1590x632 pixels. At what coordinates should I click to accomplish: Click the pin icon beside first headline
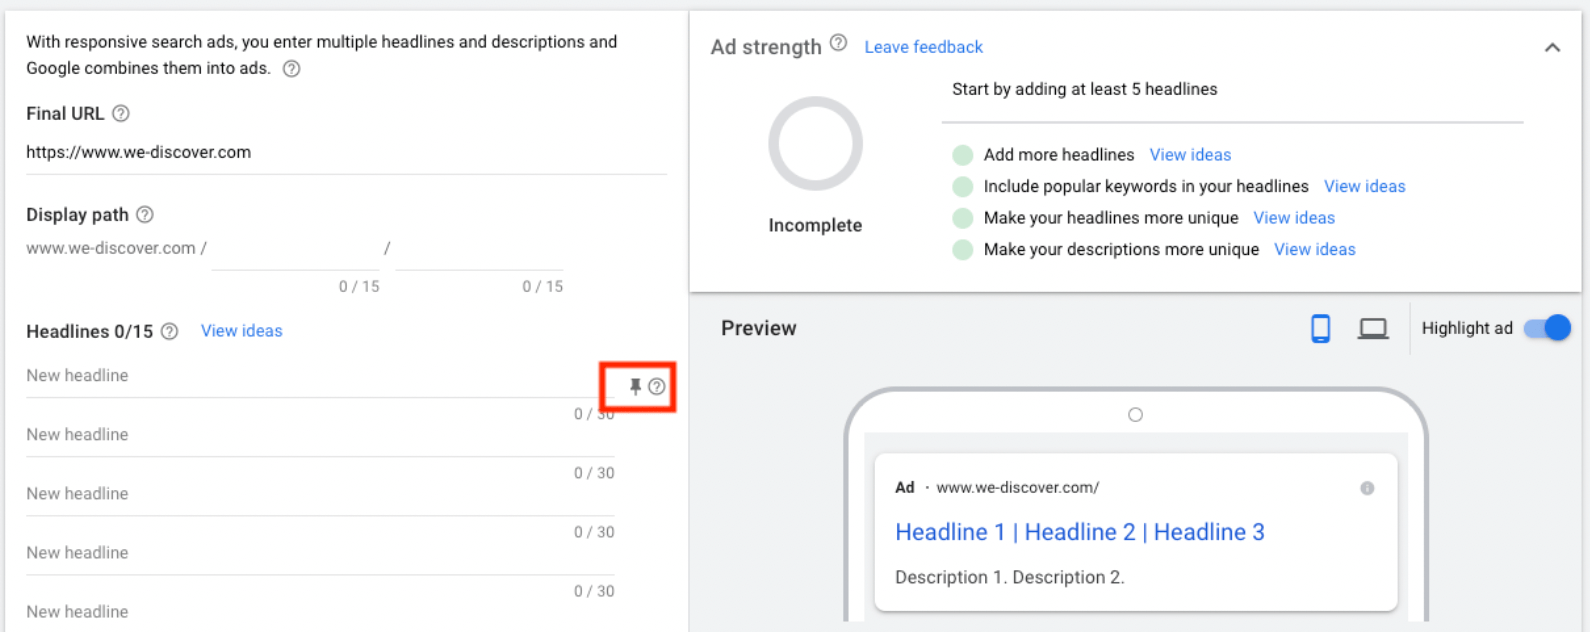(635, 387)
